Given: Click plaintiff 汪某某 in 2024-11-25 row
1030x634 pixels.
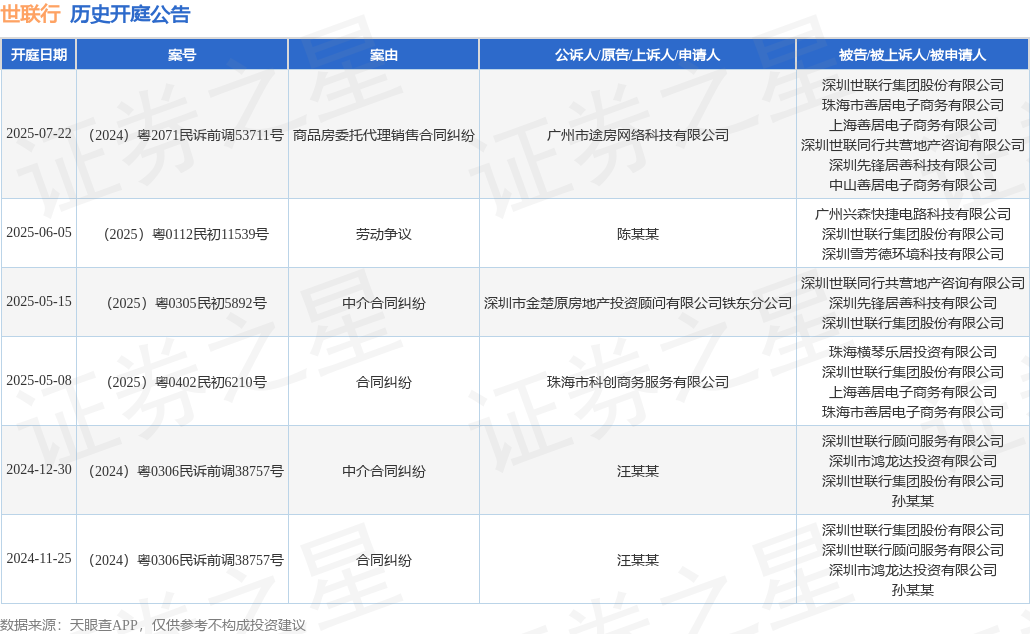Looking at the screenshot, I should pyautogui.click(x=638, y=560).
